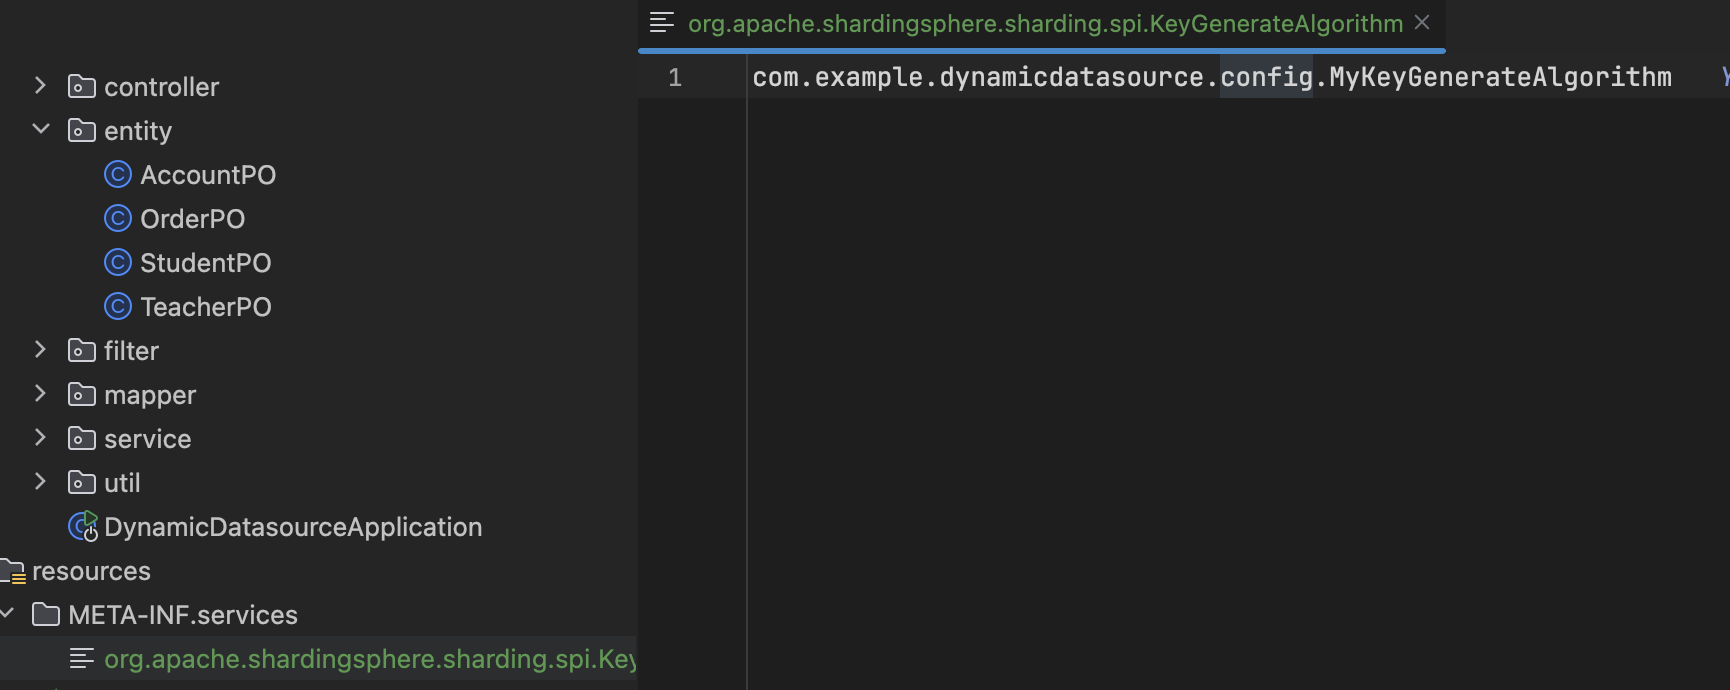Collapse the entity folder chevron
1730x690 pixels.
pos(40,130)
